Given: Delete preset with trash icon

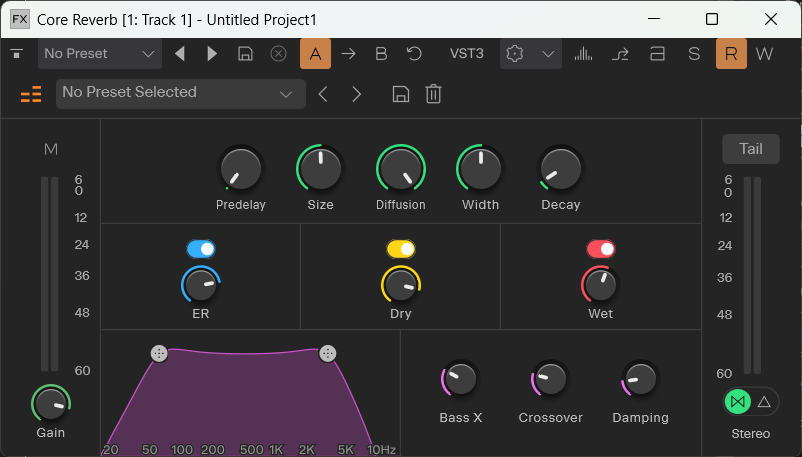Looking at the screenshot, I should click(433, 94).
